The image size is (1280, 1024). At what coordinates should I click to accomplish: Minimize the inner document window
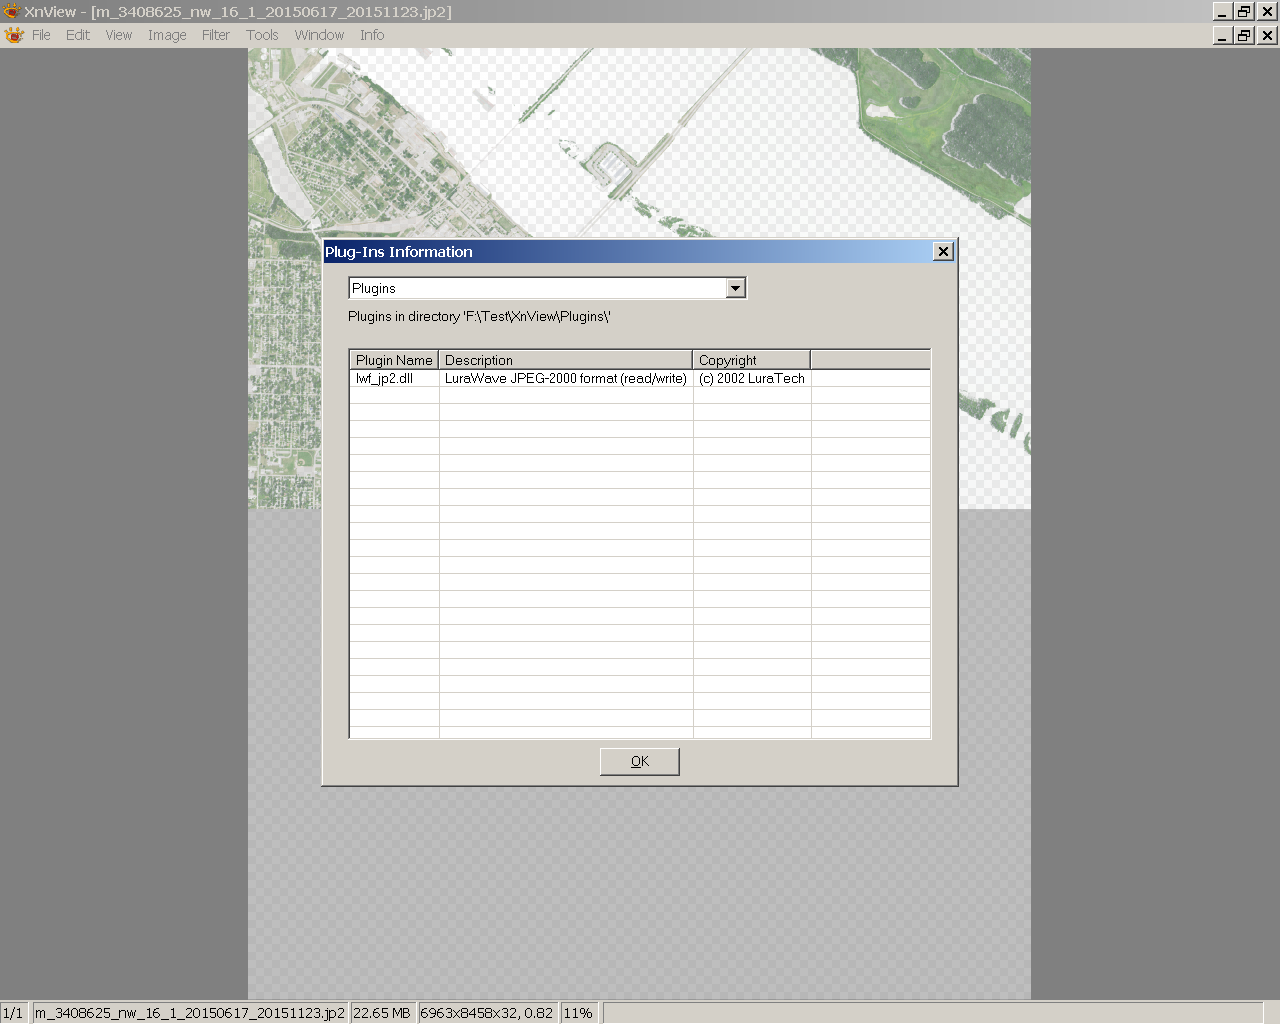click(x=1222, y=35)
